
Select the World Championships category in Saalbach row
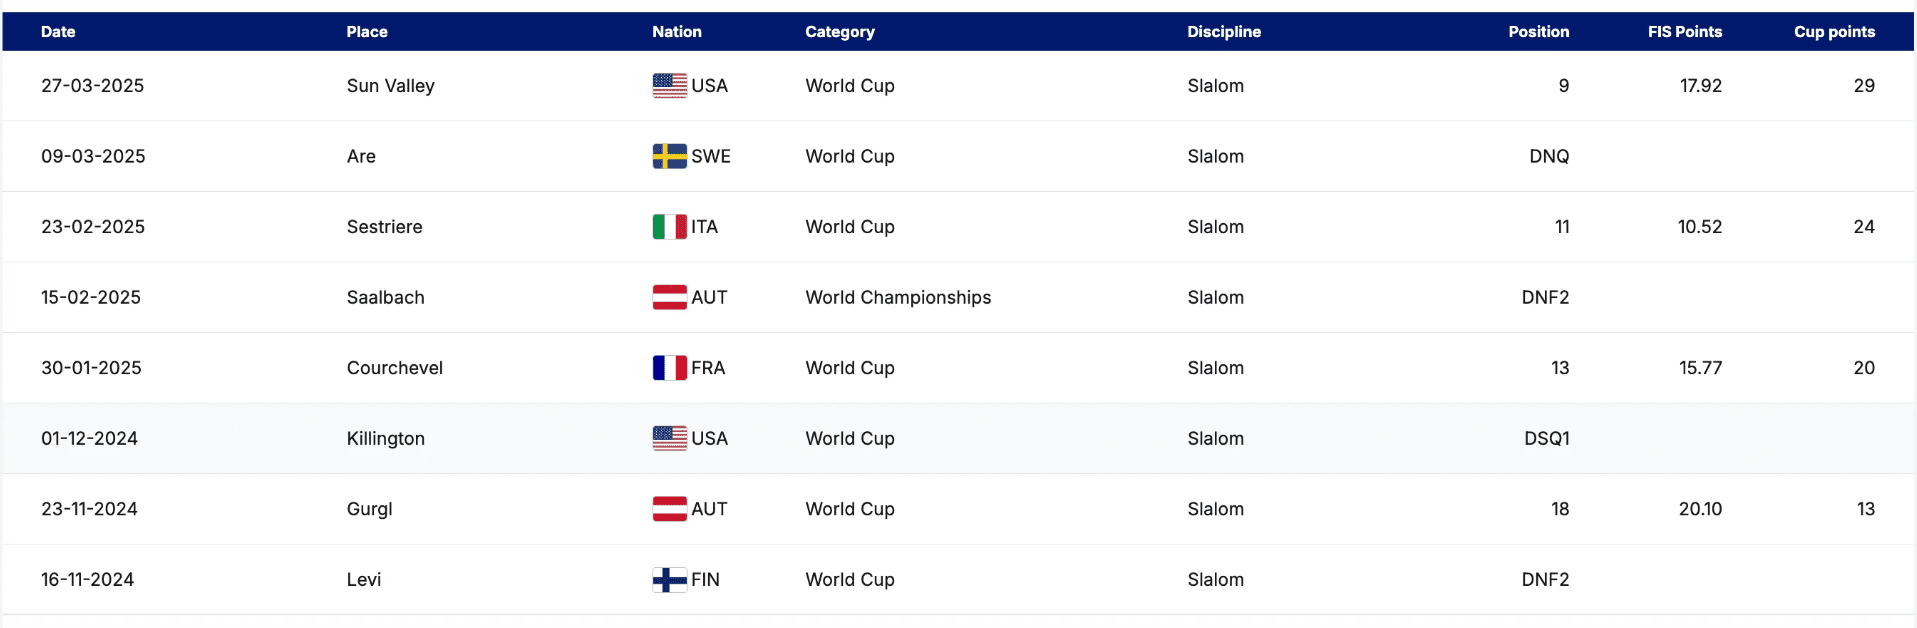coord(897,297)
